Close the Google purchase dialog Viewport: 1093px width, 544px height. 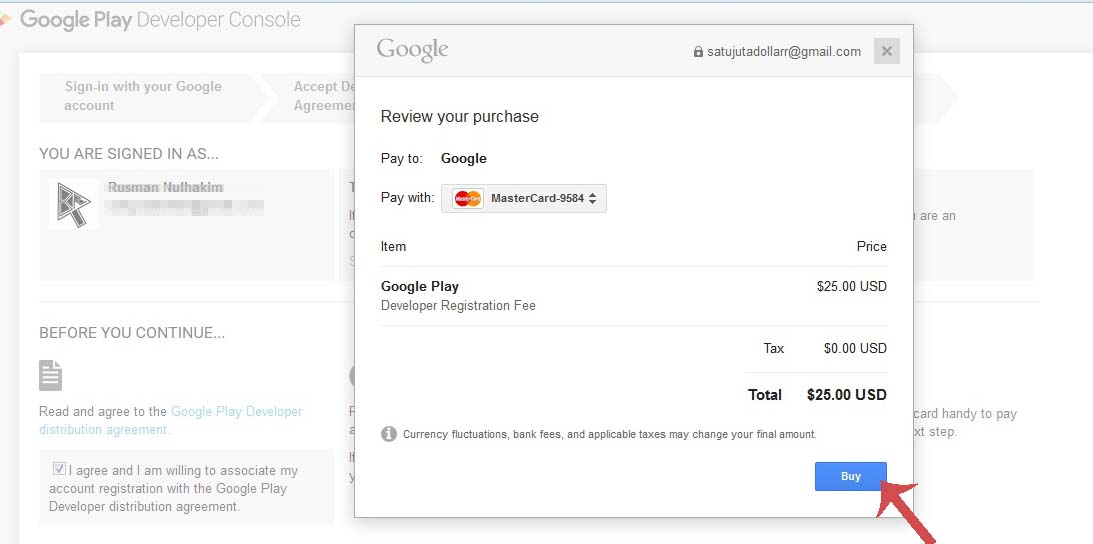[x=887, y=51]
